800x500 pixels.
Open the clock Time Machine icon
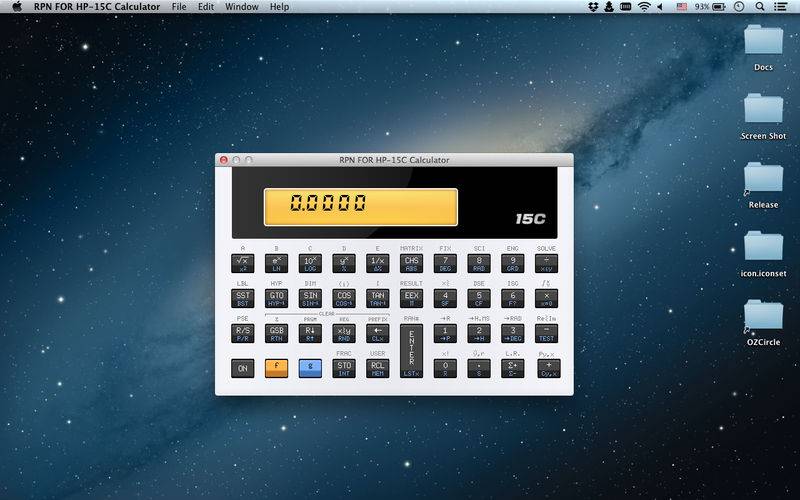(739, 7)
